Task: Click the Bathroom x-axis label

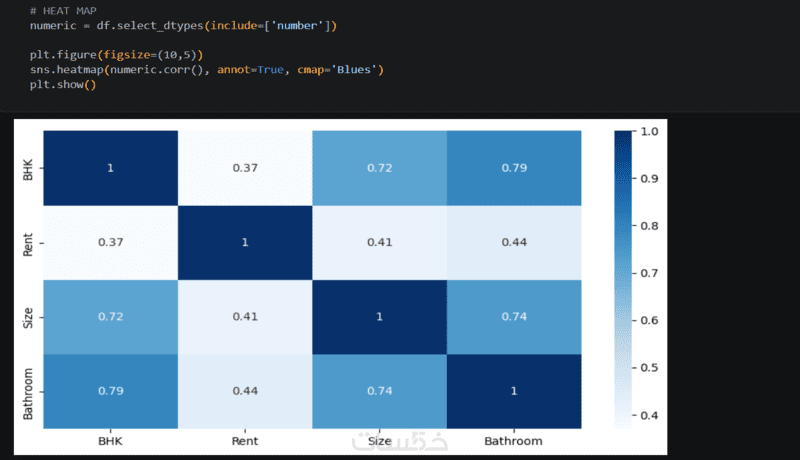Action: click(513, 441)
